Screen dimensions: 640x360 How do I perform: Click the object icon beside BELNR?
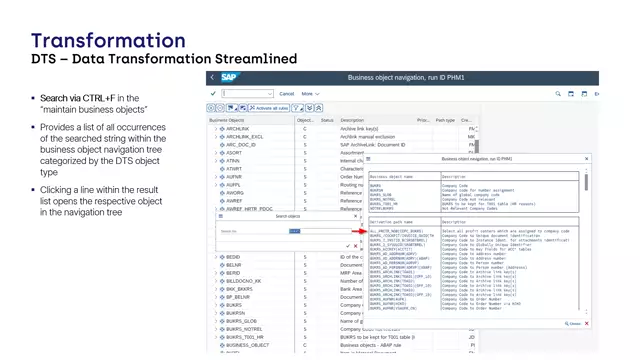222,265
